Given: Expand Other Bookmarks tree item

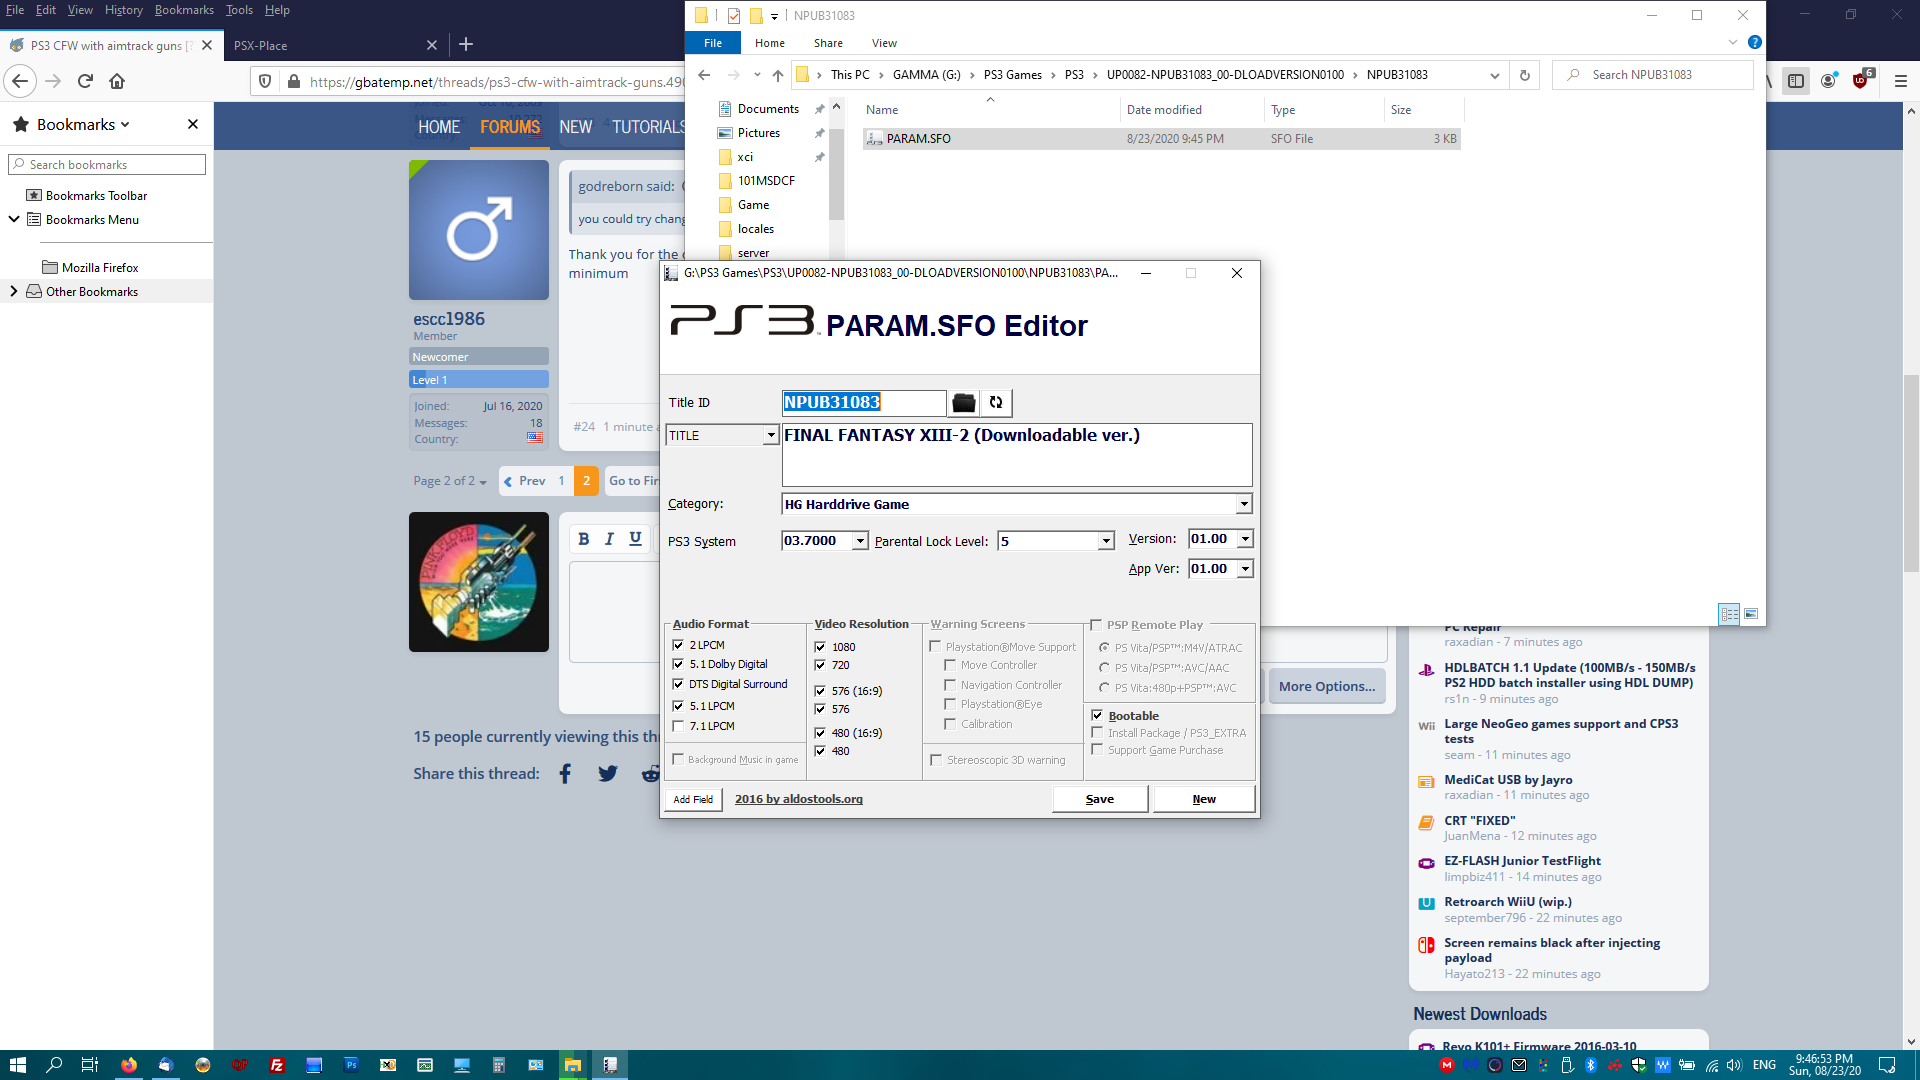Looking at the screenshot, I should click(14, 291).
